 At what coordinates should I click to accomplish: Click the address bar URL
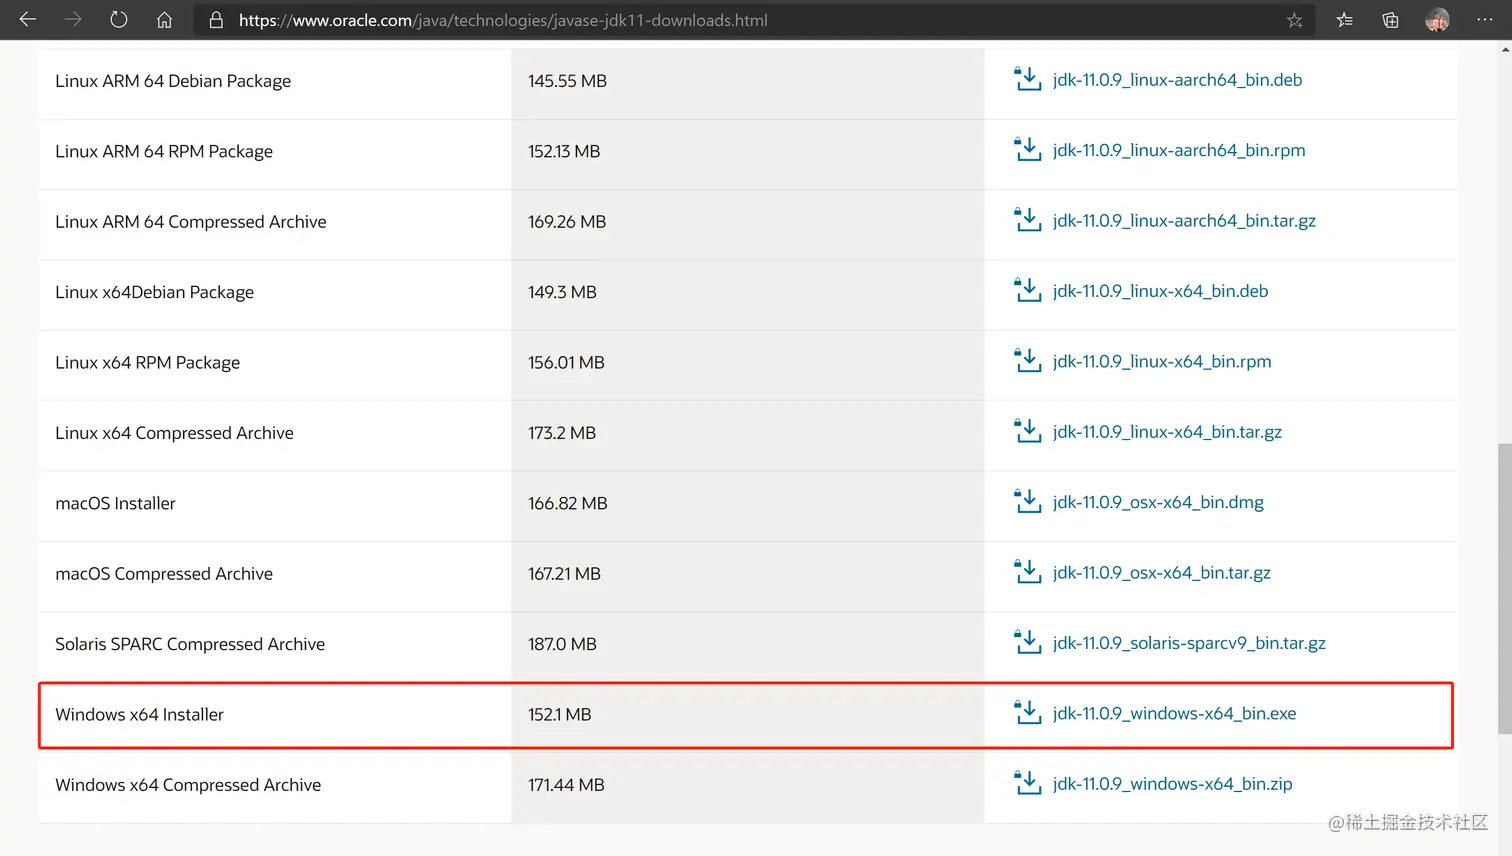pyautogui.click(x=503, y=20)
